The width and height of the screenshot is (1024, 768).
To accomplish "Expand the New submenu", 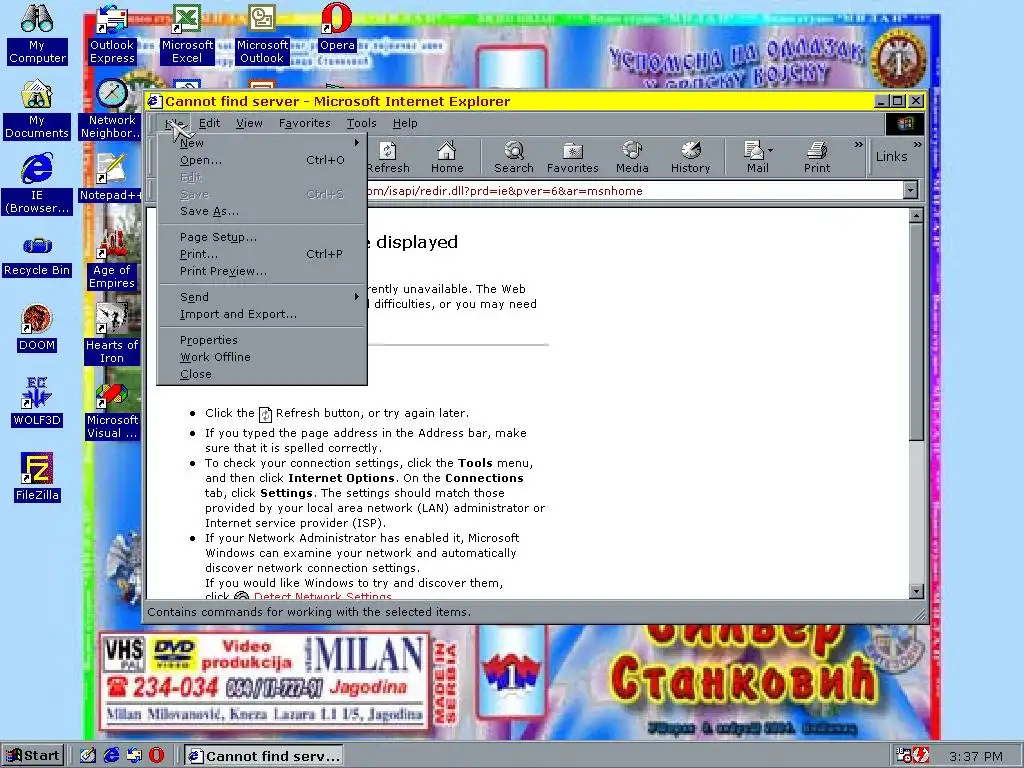I will click(262, 142).
